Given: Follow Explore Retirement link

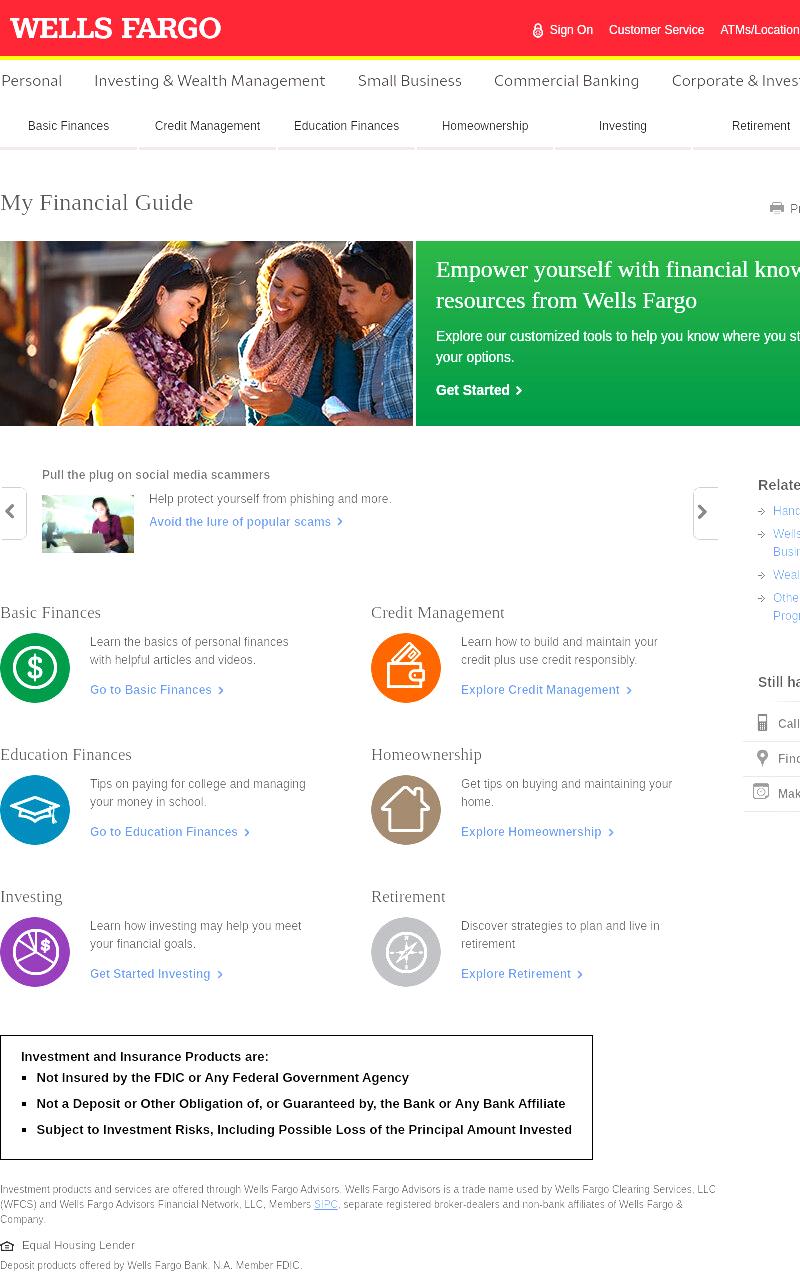Looking at the screenshot, I should [x=516, y=974].
